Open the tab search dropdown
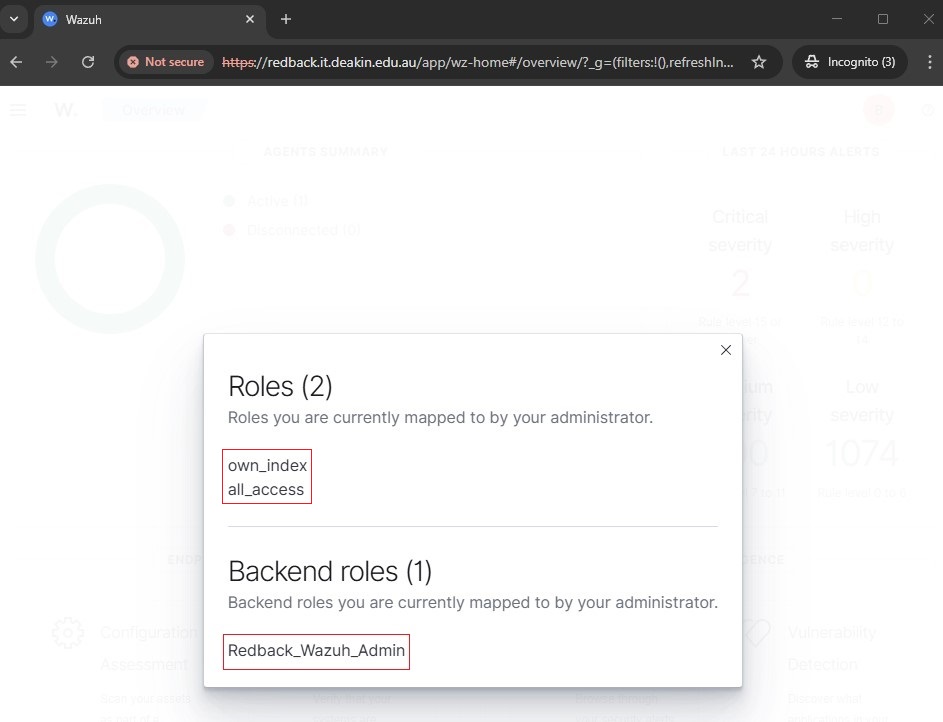The height and width of the screenshot is (722, 943). tap(14, 19)
